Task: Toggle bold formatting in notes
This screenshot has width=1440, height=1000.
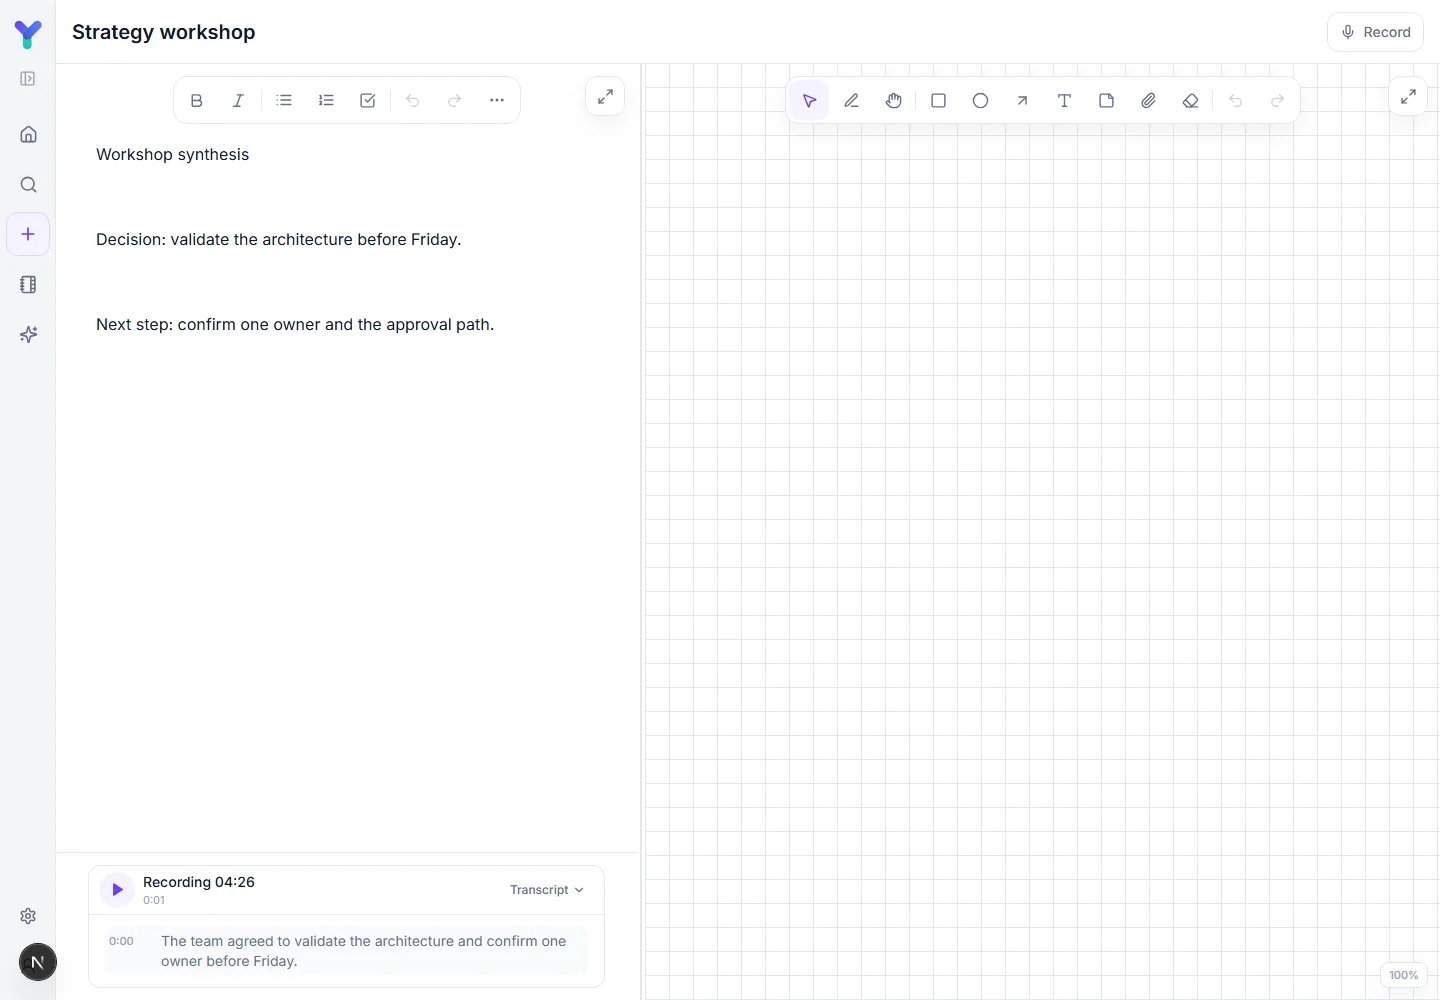Action: pos(196,100)
